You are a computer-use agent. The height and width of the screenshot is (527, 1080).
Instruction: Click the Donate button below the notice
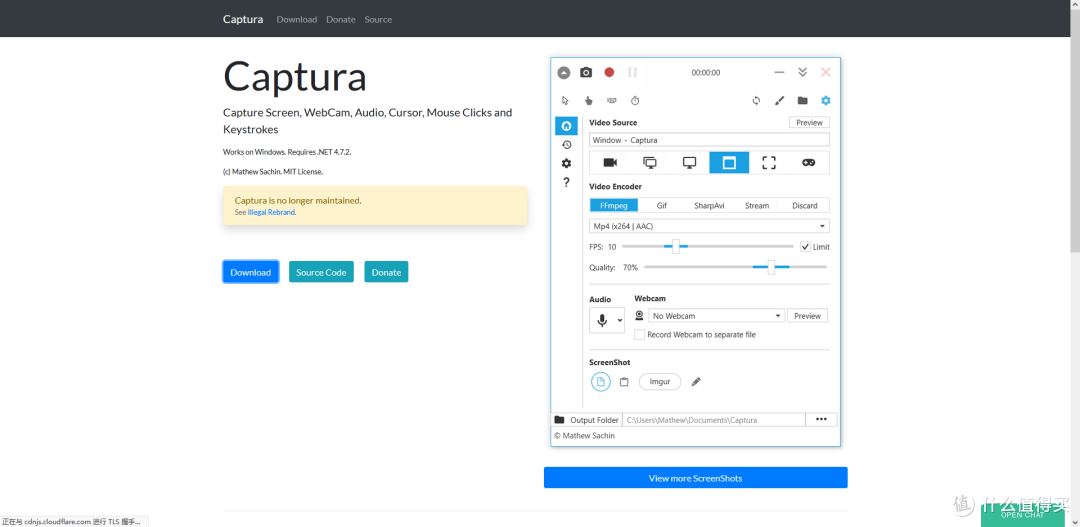[x=386, y=272]
